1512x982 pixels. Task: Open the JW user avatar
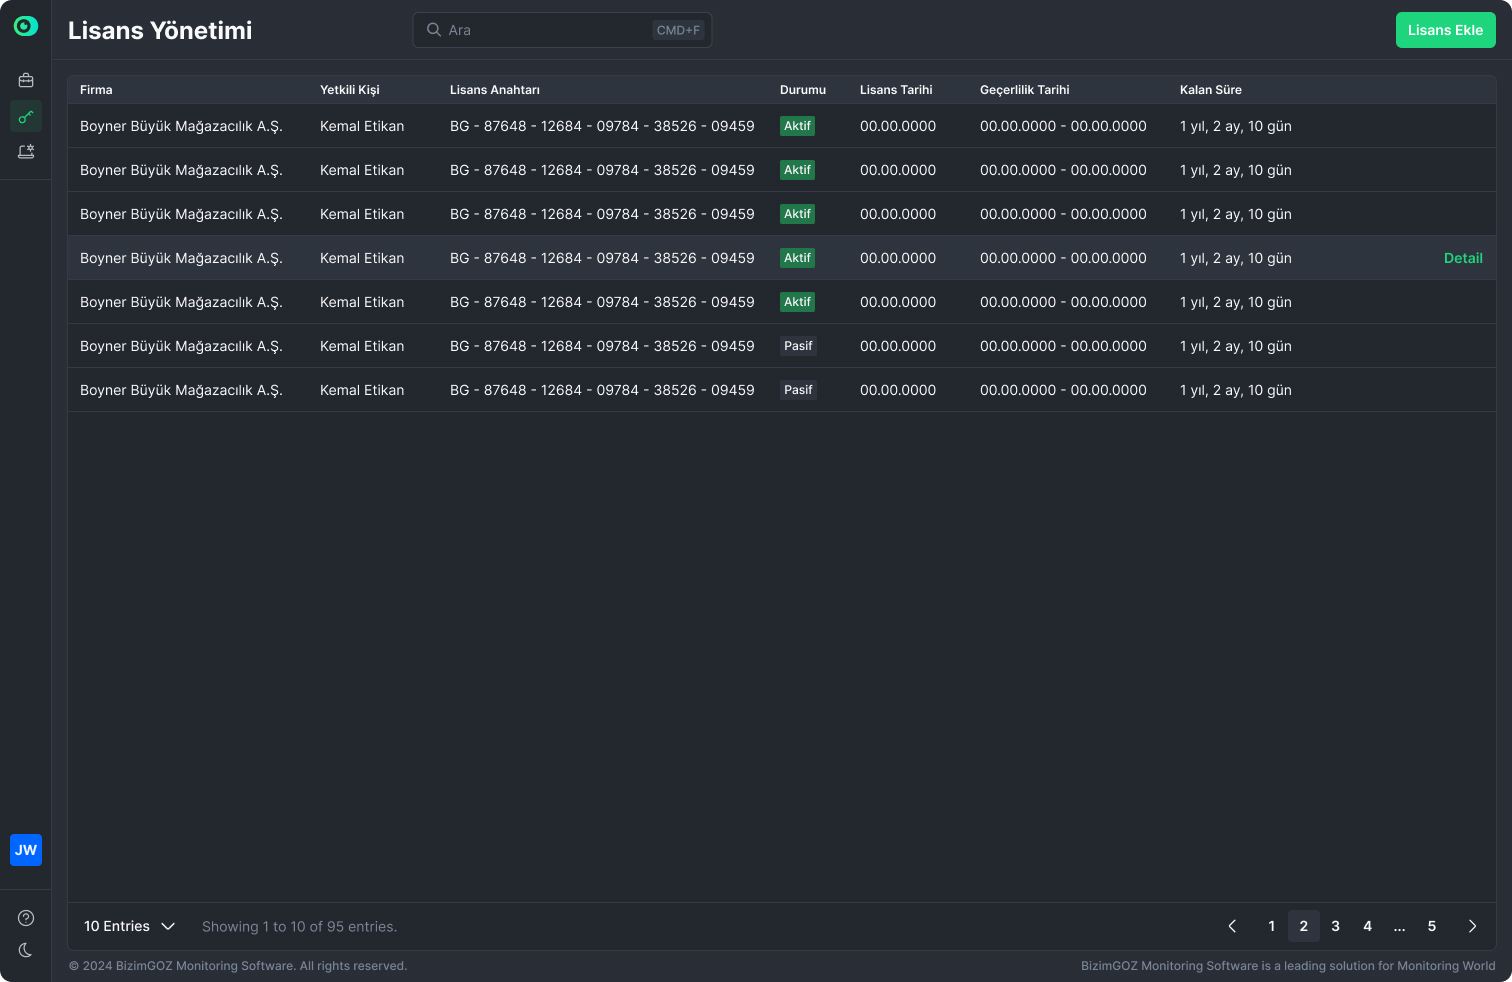(x=26, y=850)
